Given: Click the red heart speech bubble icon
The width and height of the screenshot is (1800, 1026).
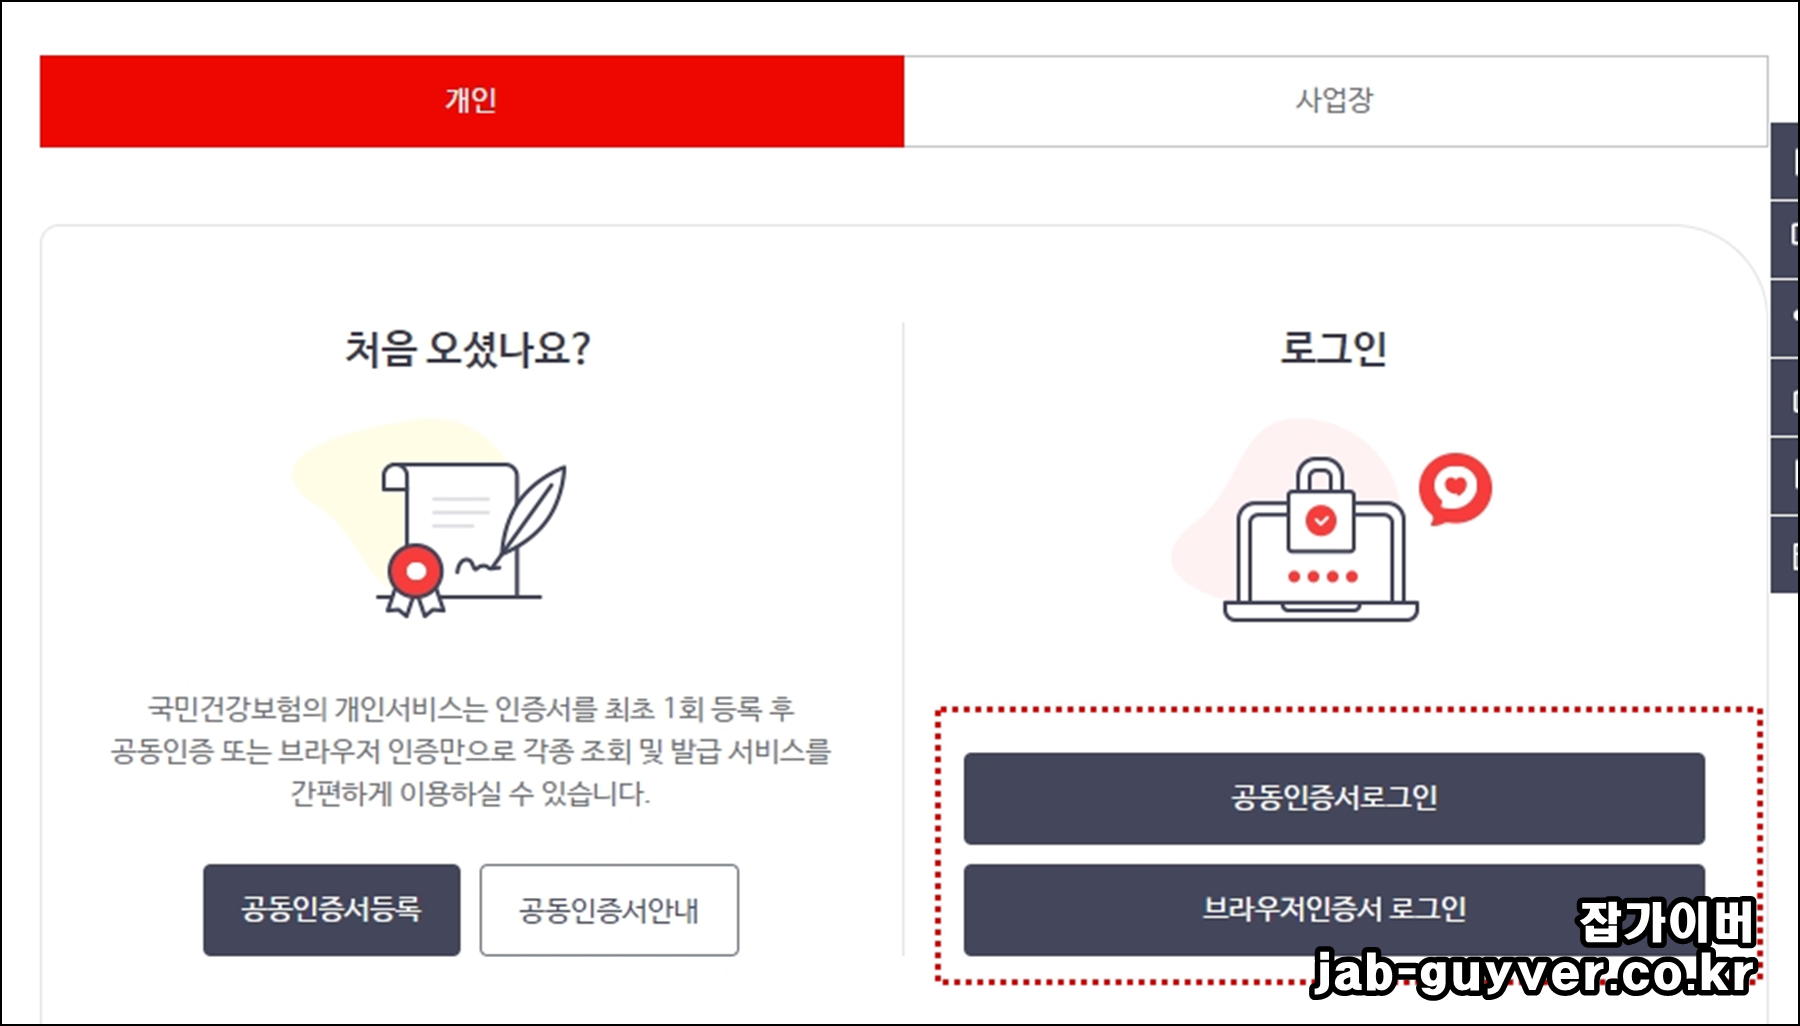Looking at the screenshot, I should click(1455, 489).
